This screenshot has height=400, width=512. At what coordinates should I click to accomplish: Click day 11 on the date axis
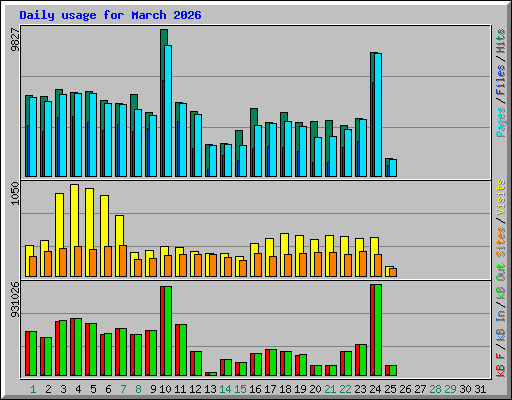click(180, 389)
